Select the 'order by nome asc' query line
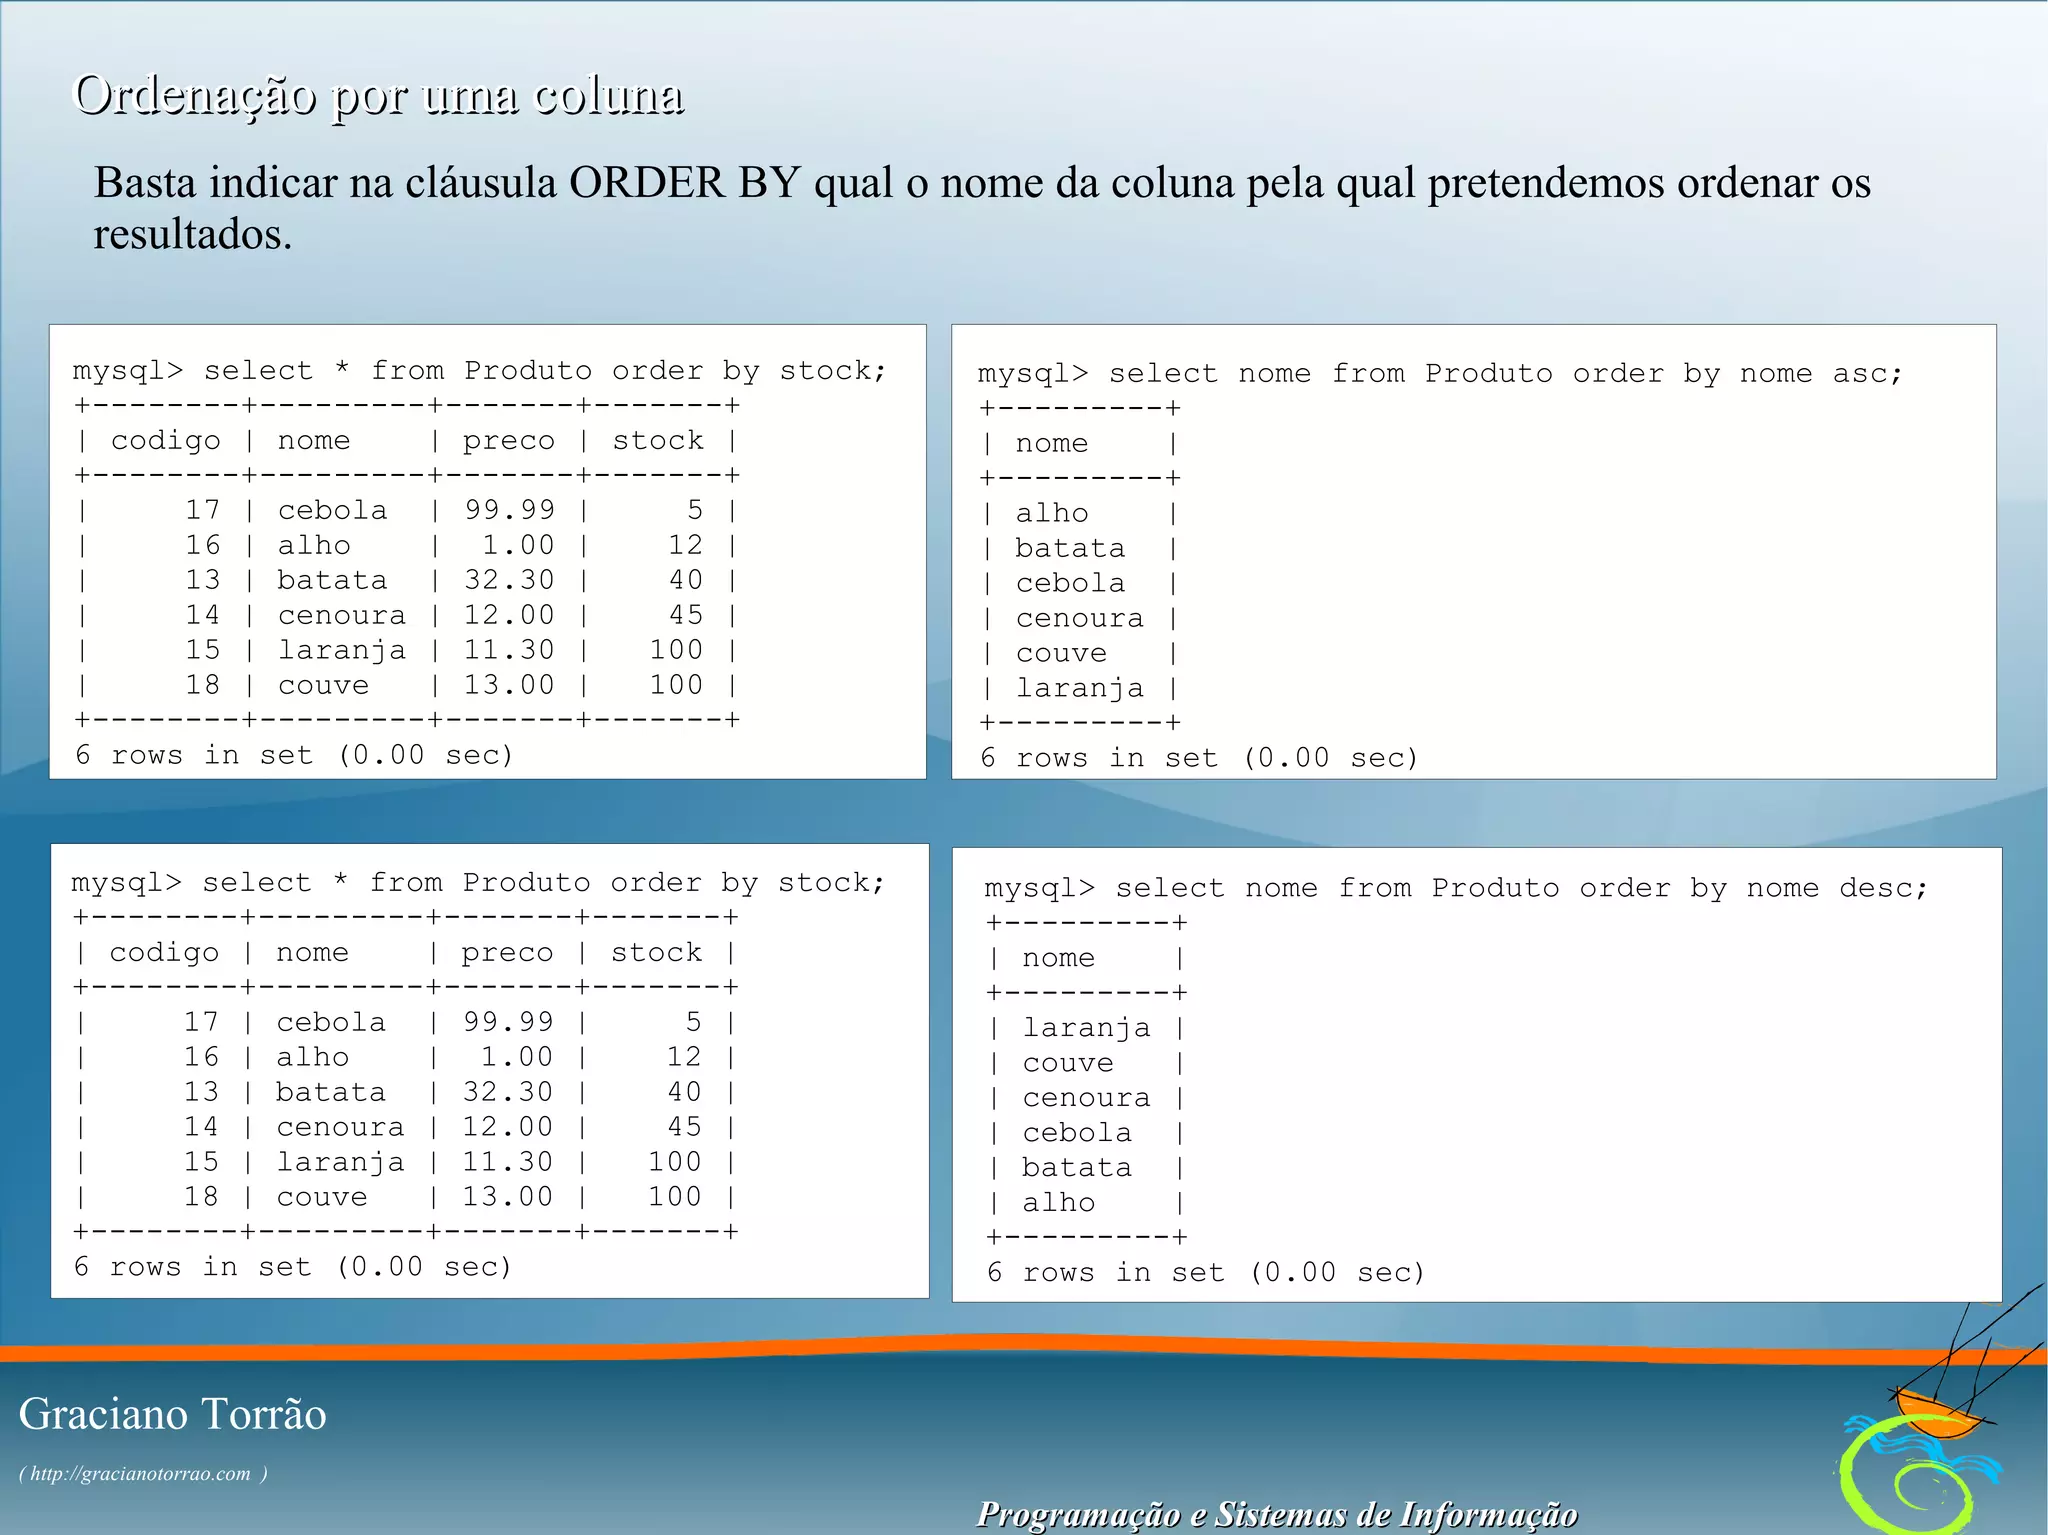This screenshot has width=2048, height=1535. [1440, 374]
